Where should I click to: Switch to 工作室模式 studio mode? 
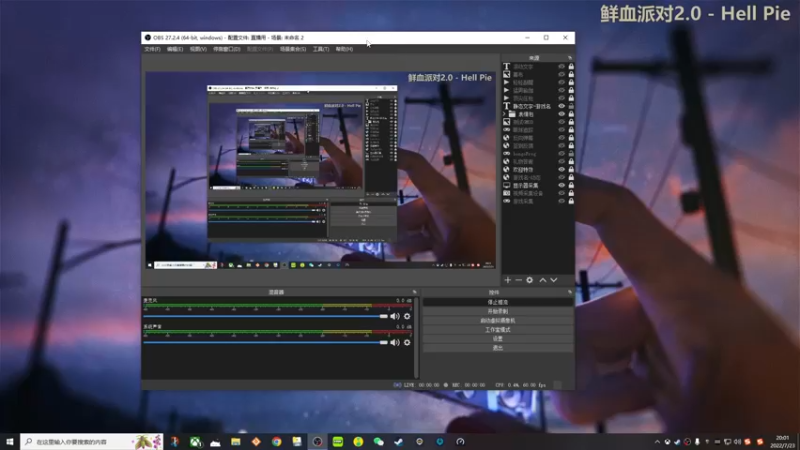(x=497, y=330)
